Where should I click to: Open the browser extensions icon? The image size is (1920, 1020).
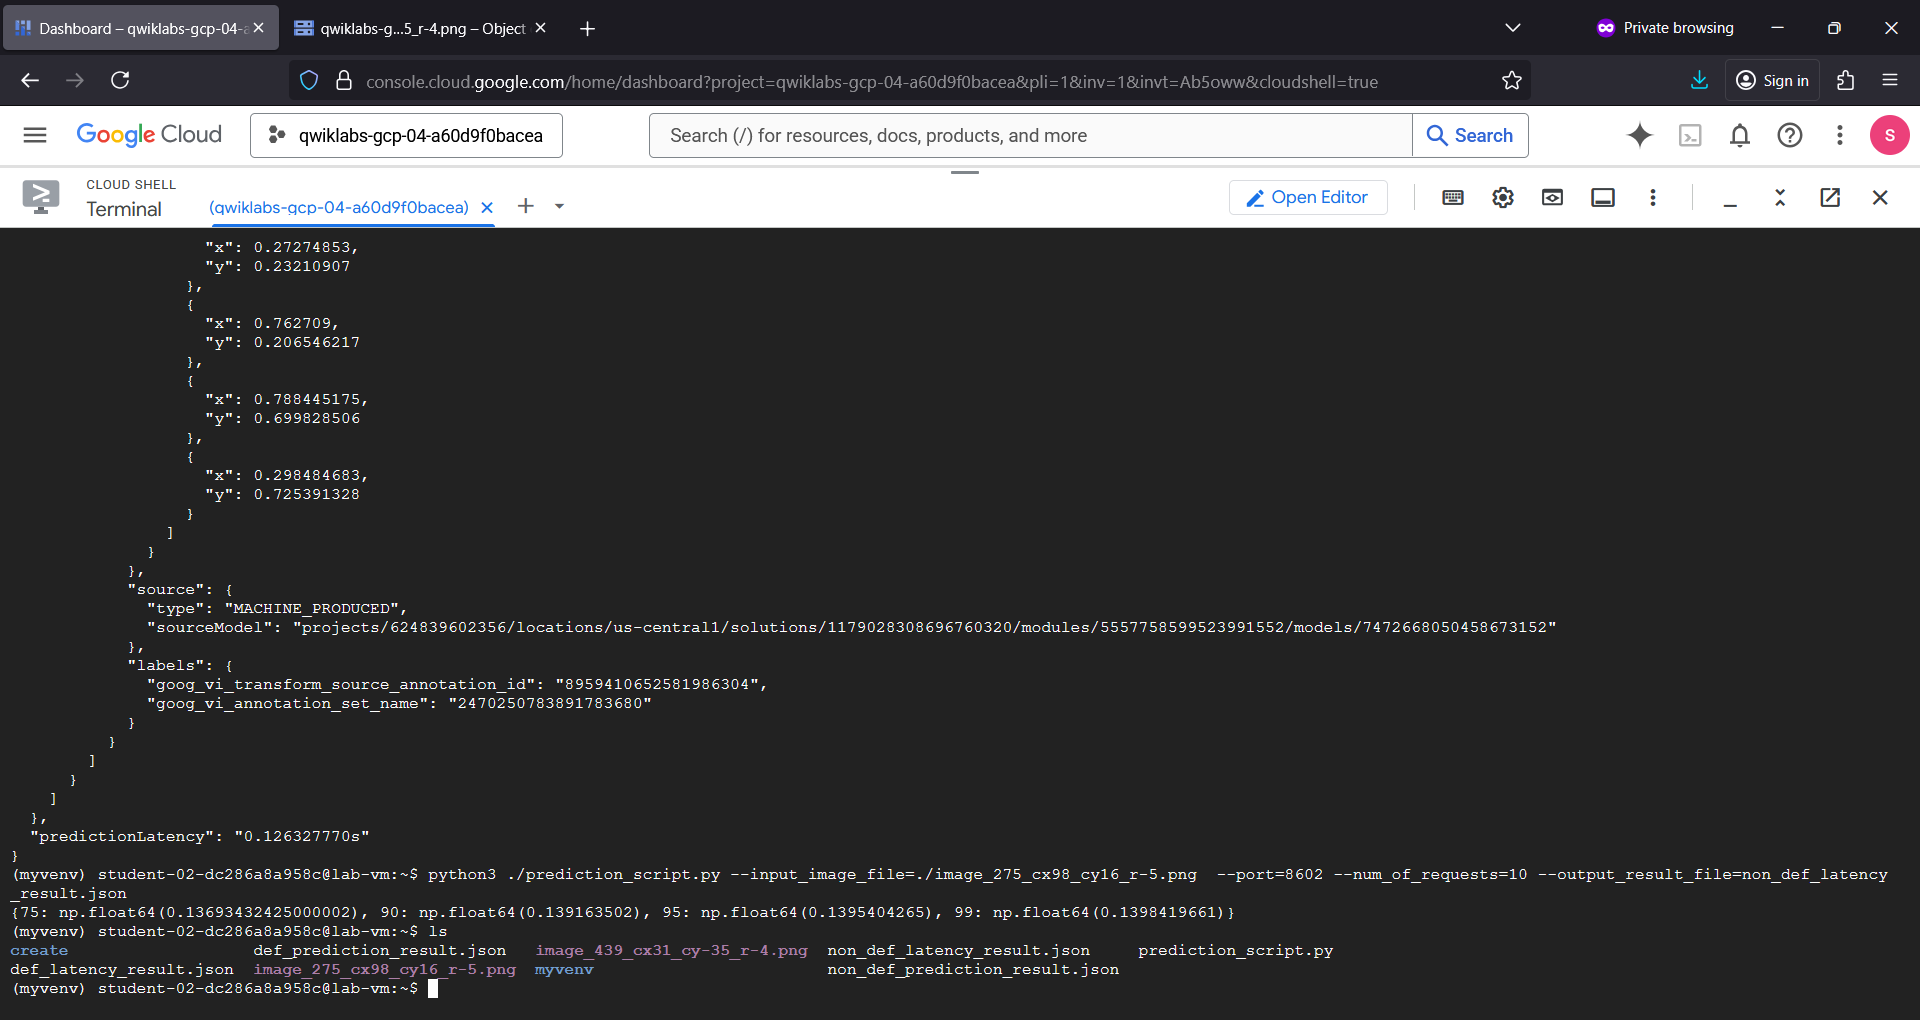click(1845, 80)
